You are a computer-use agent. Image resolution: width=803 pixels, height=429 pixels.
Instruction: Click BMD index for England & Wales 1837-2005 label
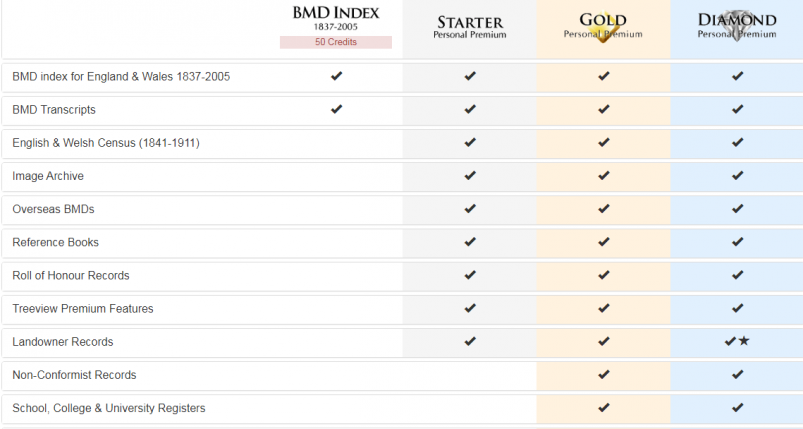click(121, 76)
